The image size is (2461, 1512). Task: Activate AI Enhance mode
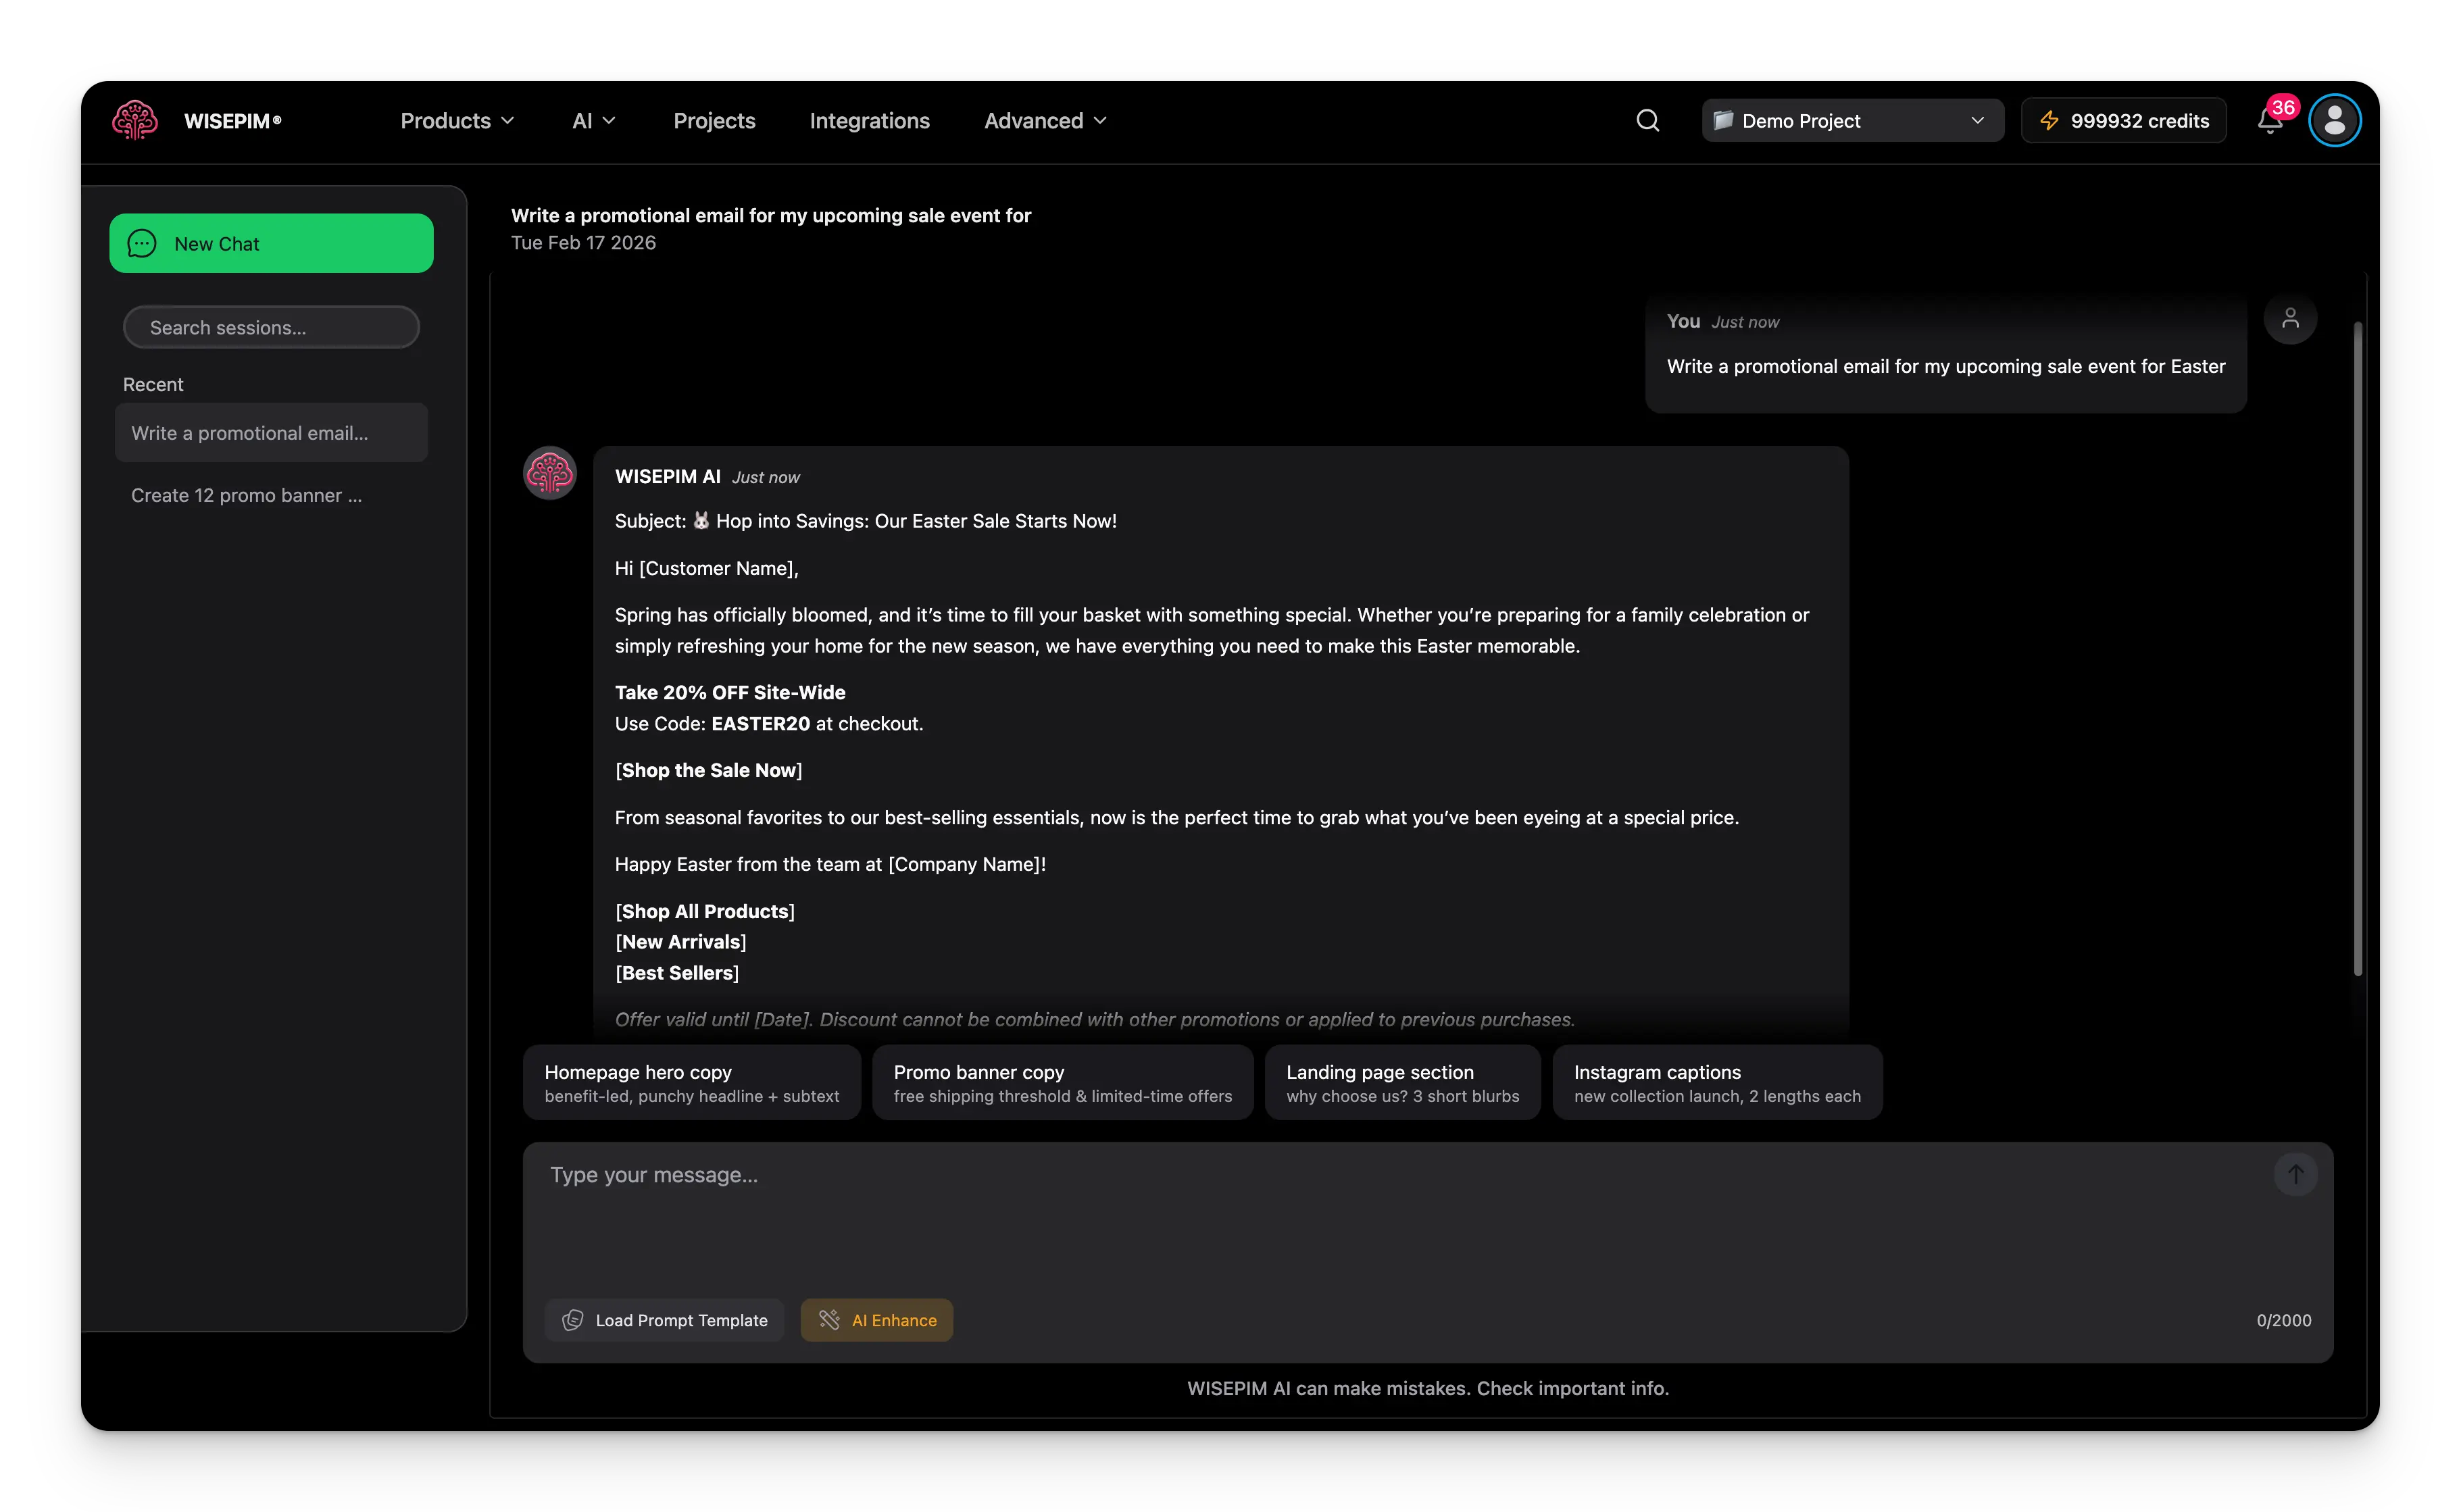[876, 1319]
